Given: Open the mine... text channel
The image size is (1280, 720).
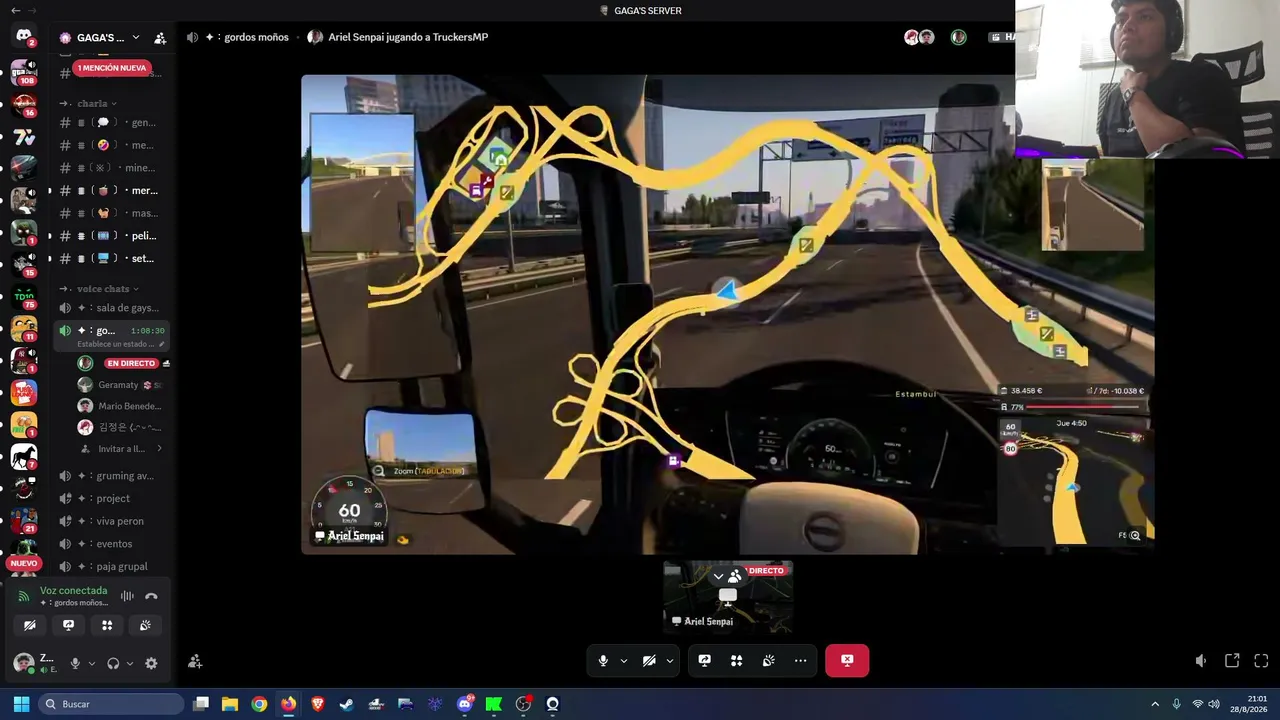Looking at the screenshot, I should (111, 168).
